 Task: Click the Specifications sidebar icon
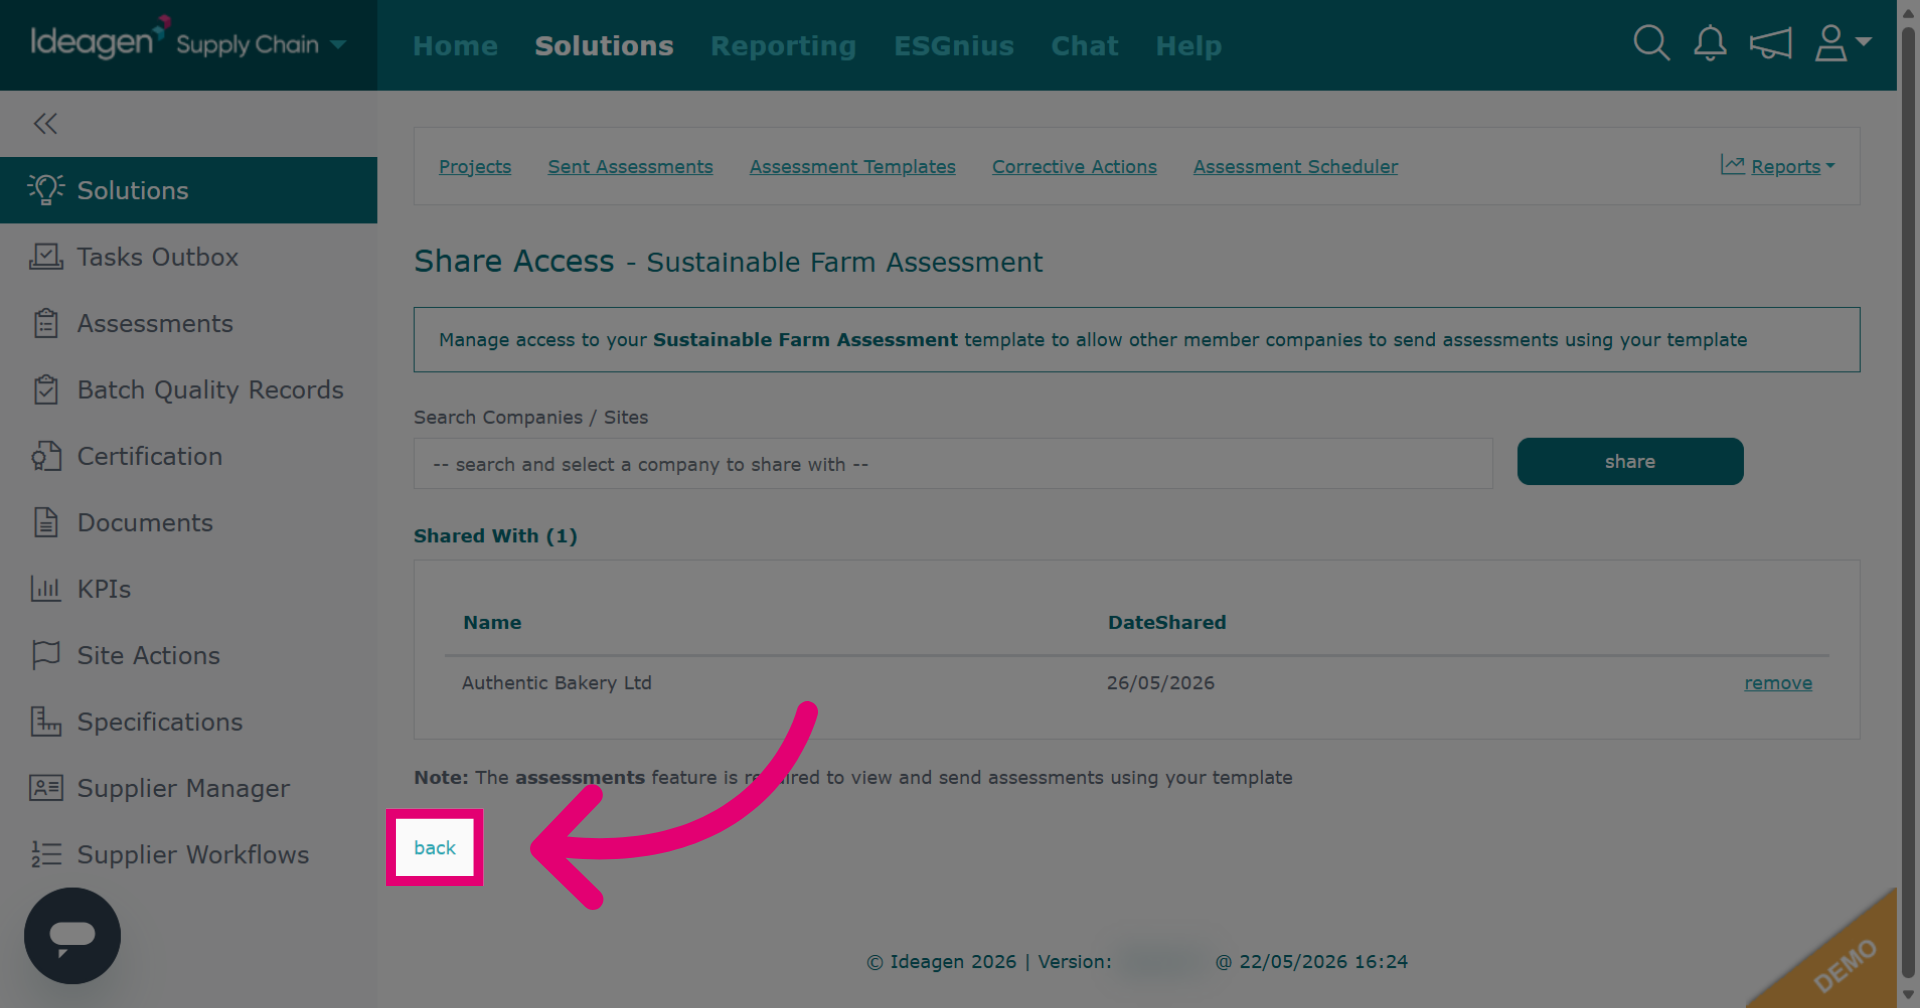click(x=46, y=721)
